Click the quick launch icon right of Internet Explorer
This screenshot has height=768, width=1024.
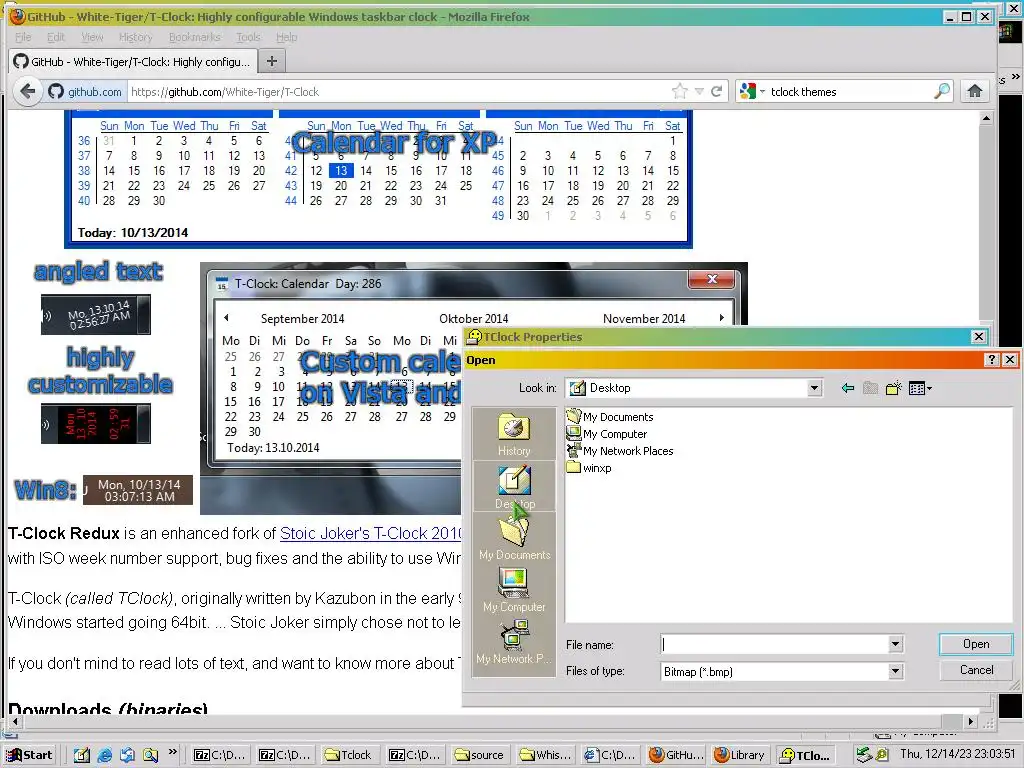click(127, 755)
